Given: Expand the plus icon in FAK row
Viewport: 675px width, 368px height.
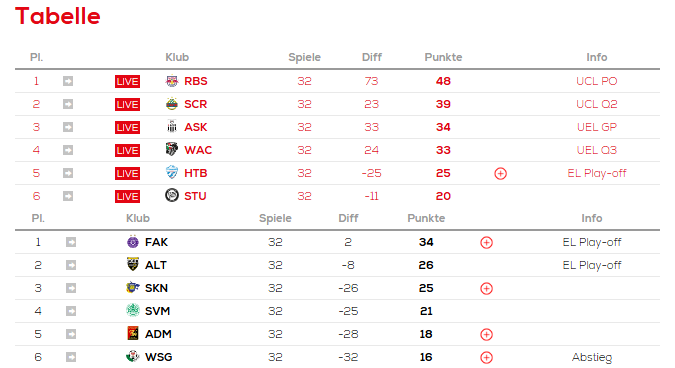Looking at the screenshot, I should (x=486, y=243).
